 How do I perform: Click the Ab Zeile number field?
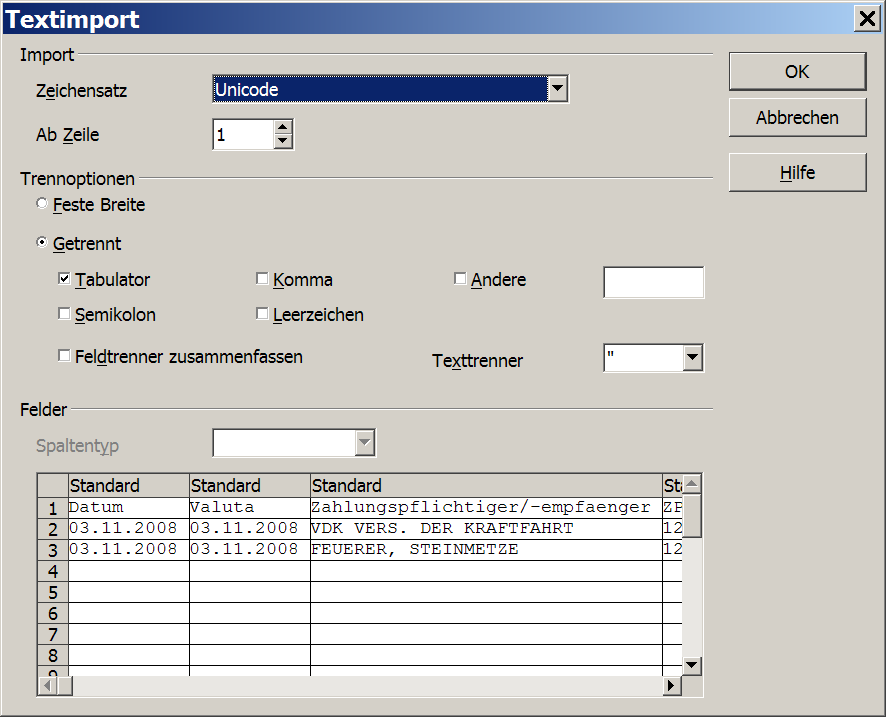(x=242, y=135)
